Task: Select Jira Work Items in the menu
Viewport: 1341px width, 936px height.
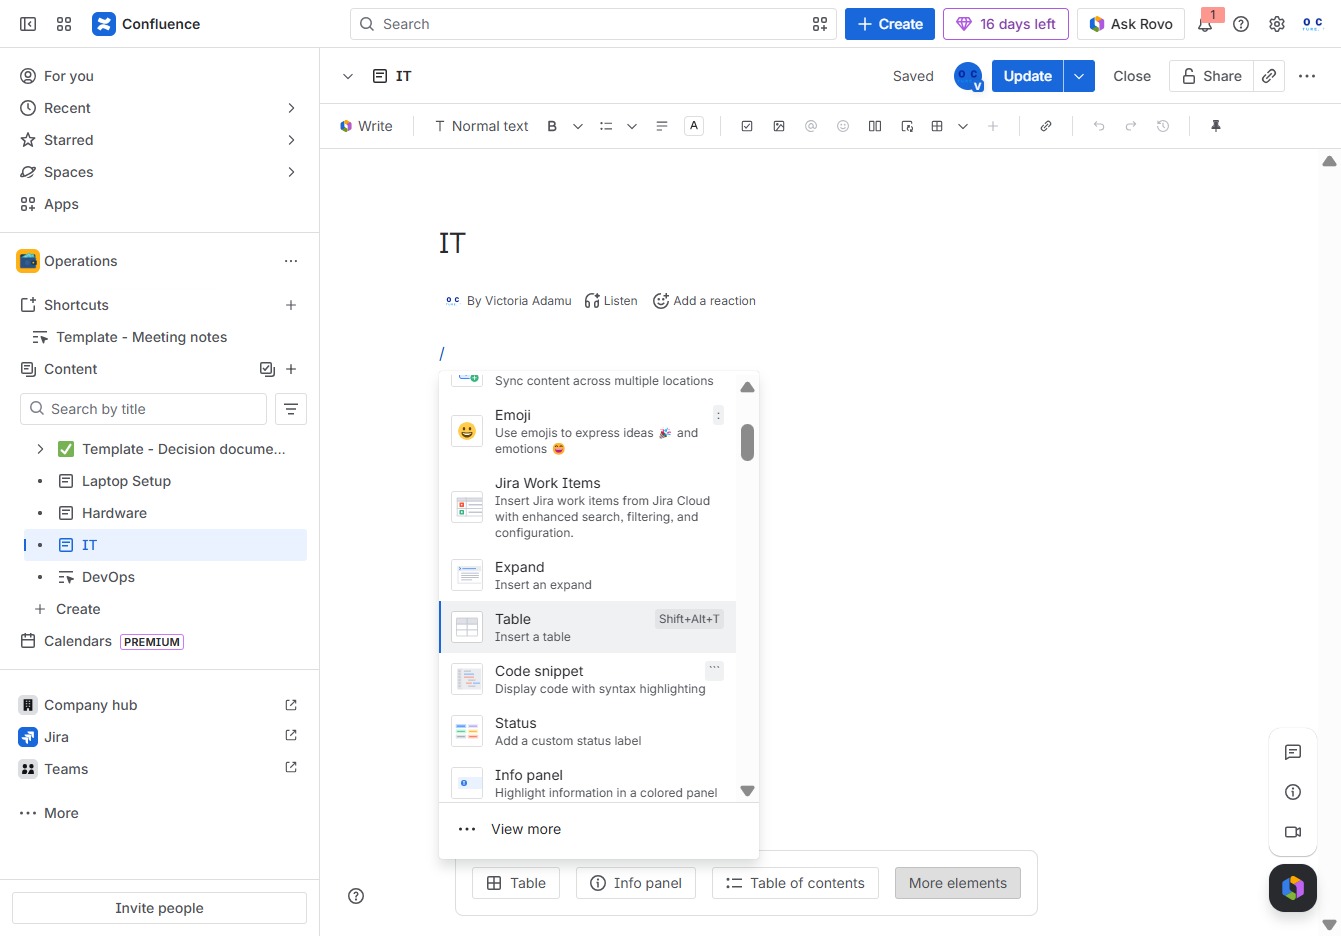Action: pos(588,507)
